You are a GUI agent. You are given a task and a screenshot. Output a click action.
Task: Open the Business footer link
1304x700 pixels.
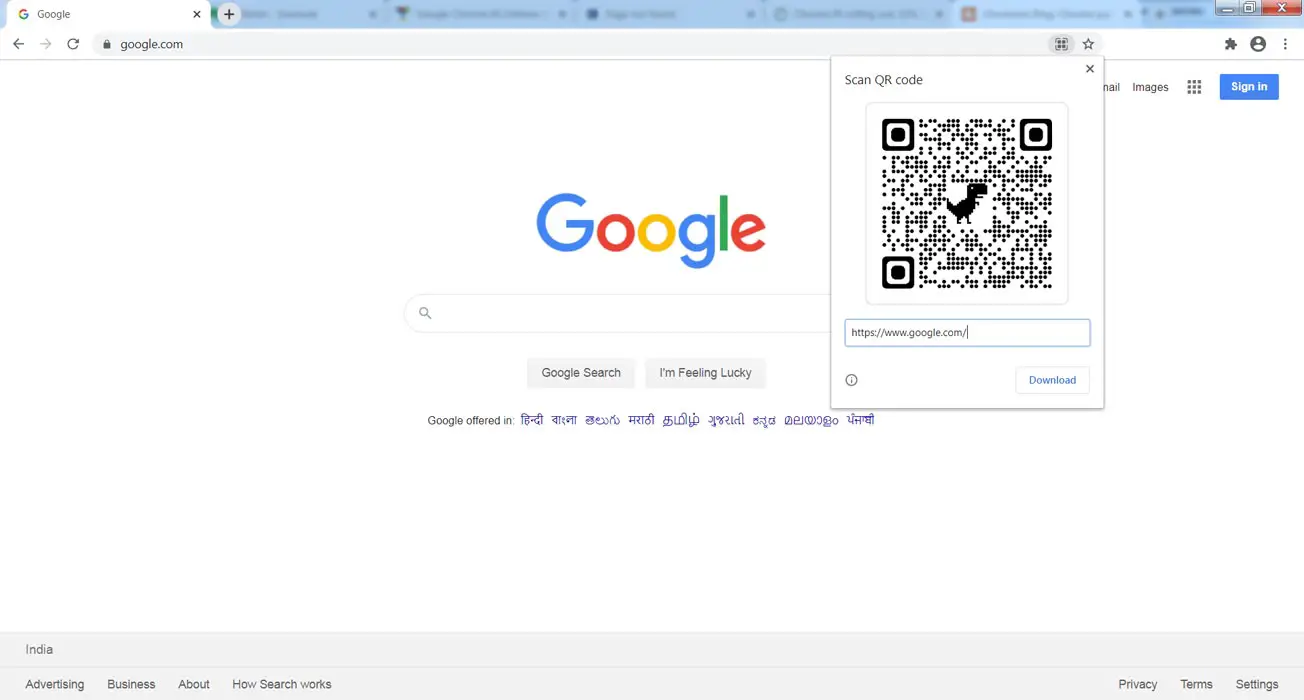click(131, 685)
